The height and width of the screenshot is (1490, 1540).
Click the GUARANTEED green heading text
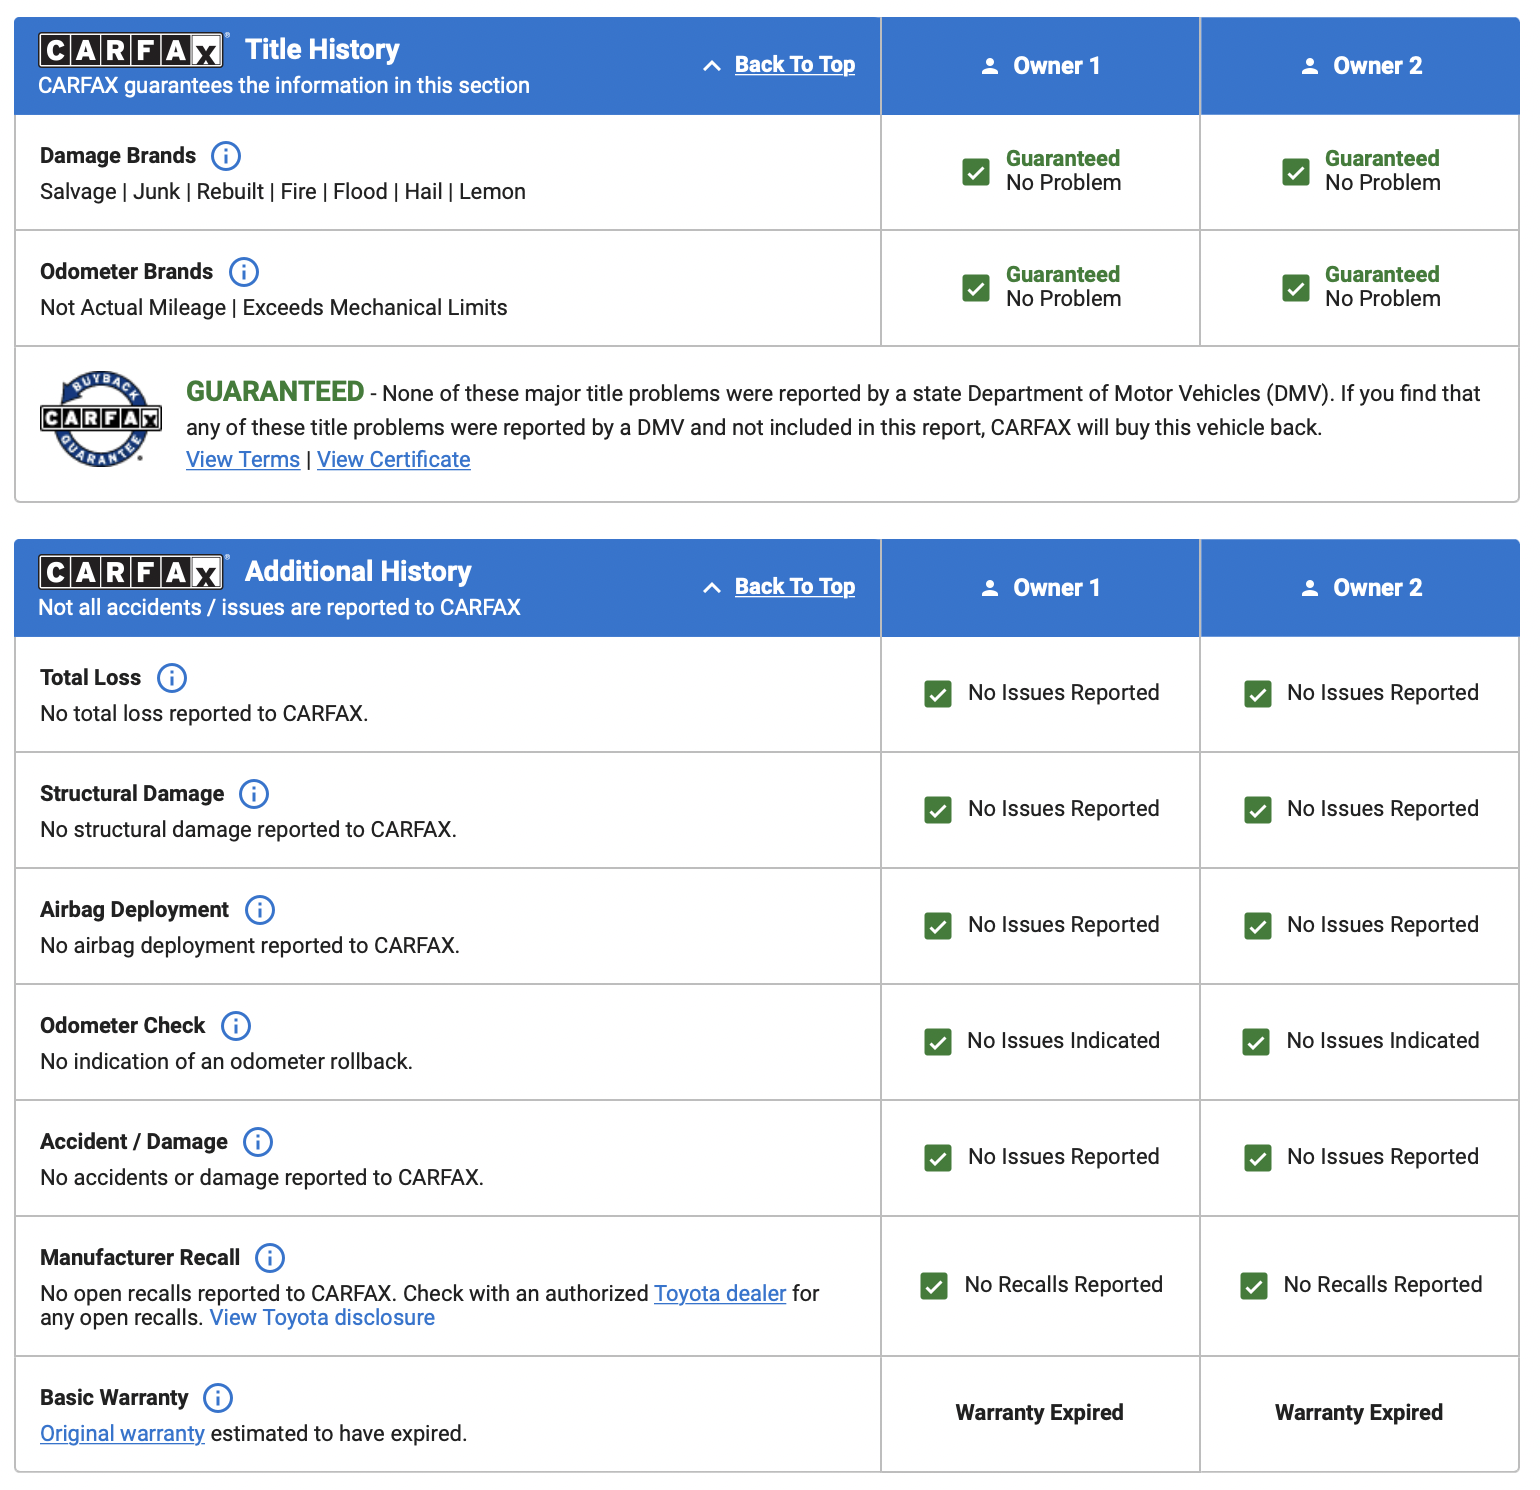click(275, 392)
